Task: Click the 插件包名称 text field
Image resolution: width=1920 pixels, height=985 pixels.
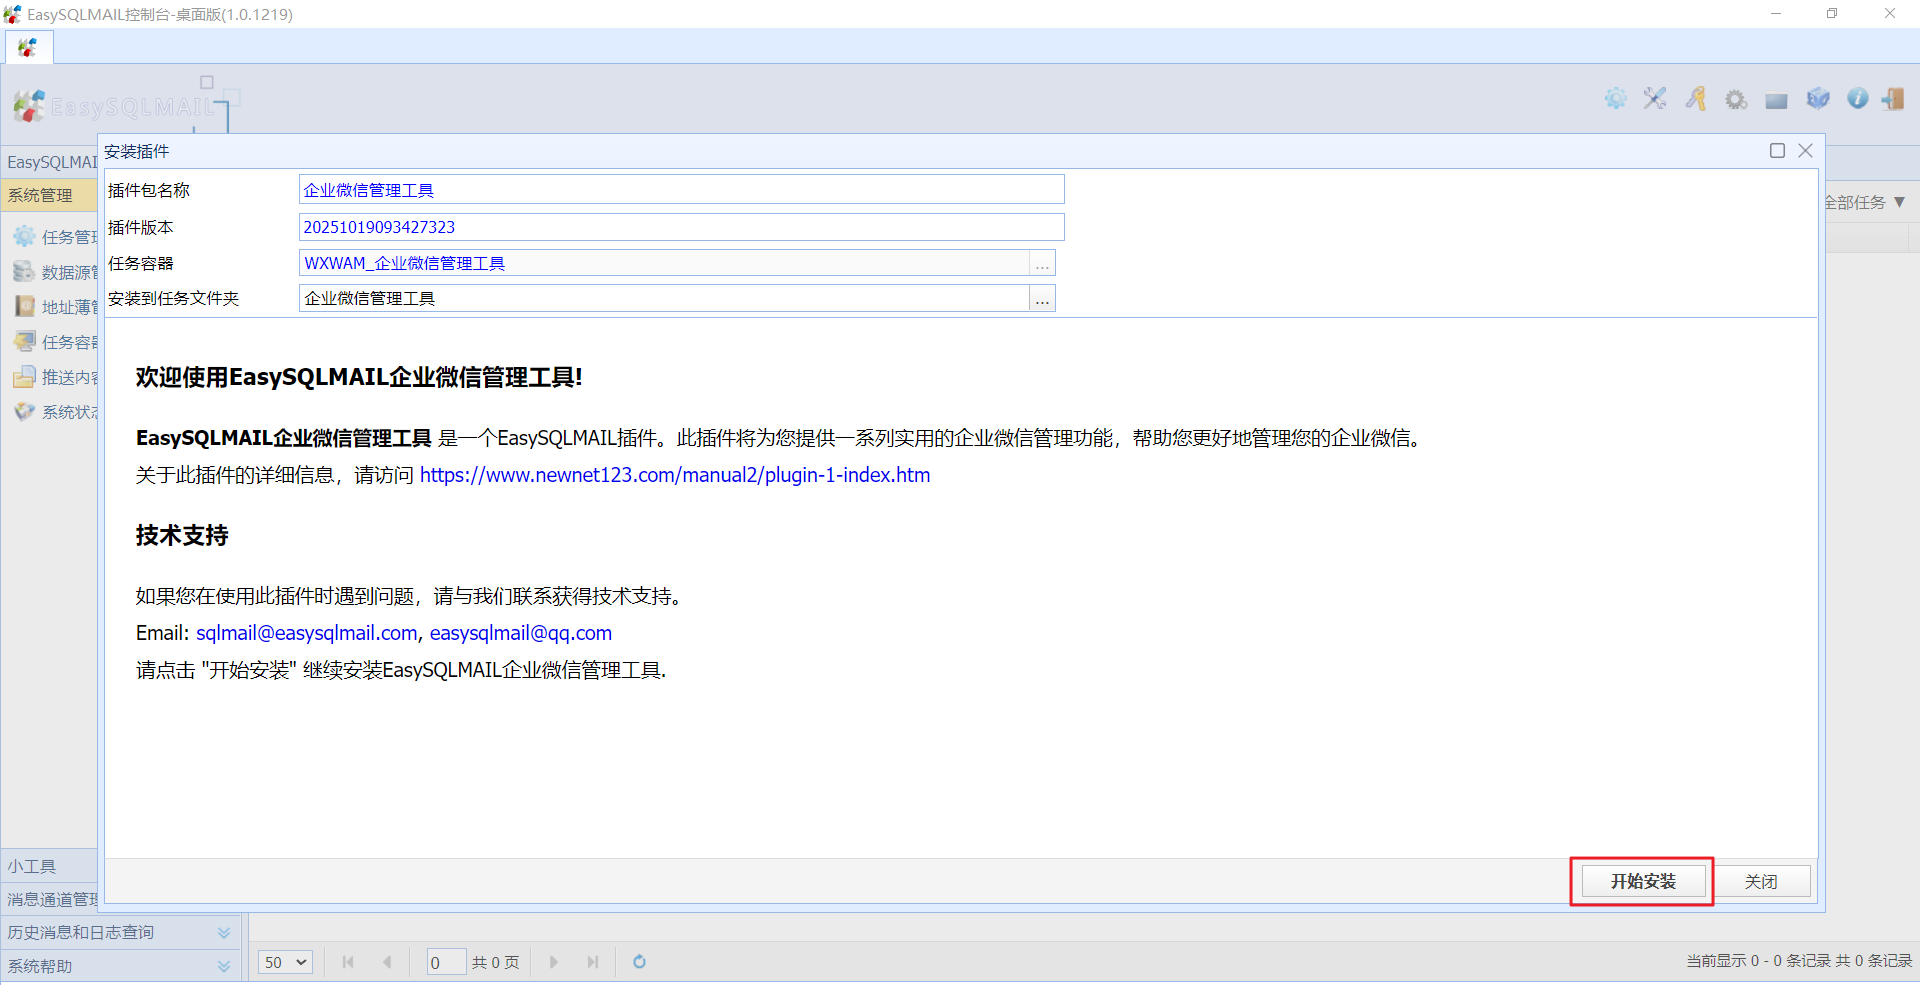Action: (680, 190)
